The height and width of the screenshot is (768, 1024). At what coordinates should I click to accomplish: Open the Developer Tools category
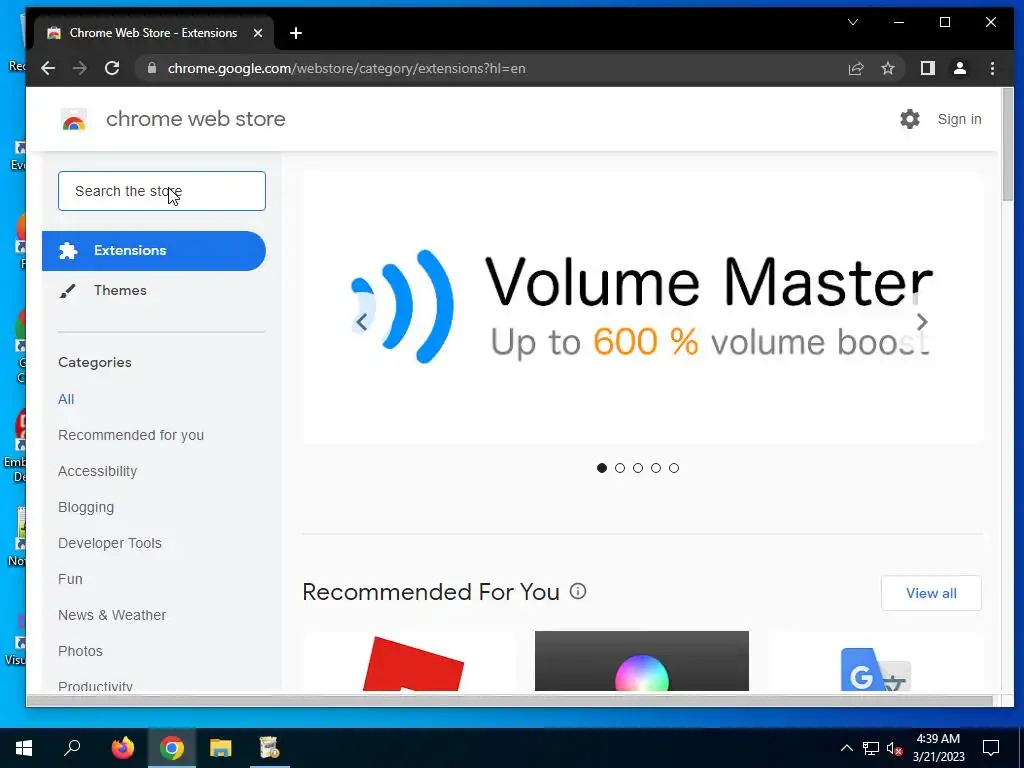click(110, 543)
